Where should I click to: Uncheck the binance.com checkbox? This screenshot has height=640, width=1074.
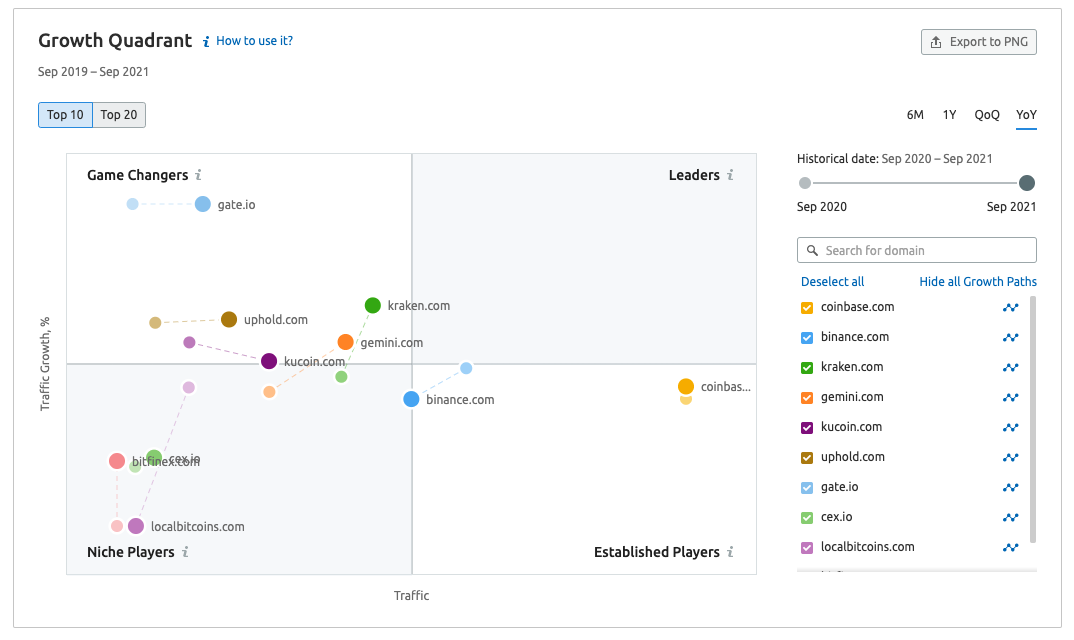807,338
